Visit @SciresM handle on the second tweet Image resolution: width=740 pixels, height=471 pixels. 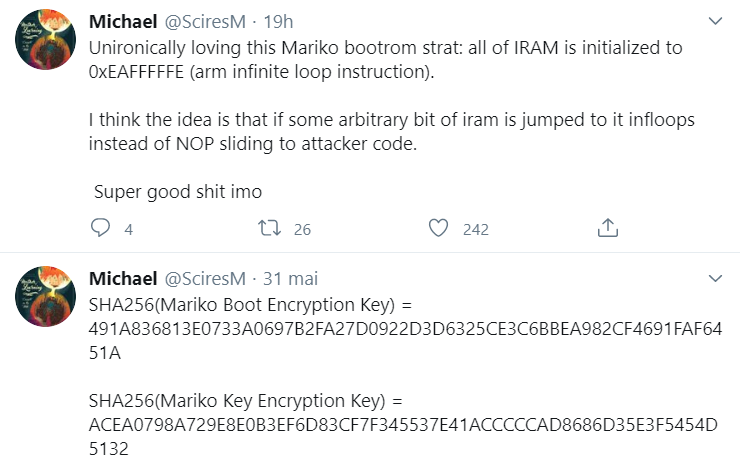click(205, 278)
